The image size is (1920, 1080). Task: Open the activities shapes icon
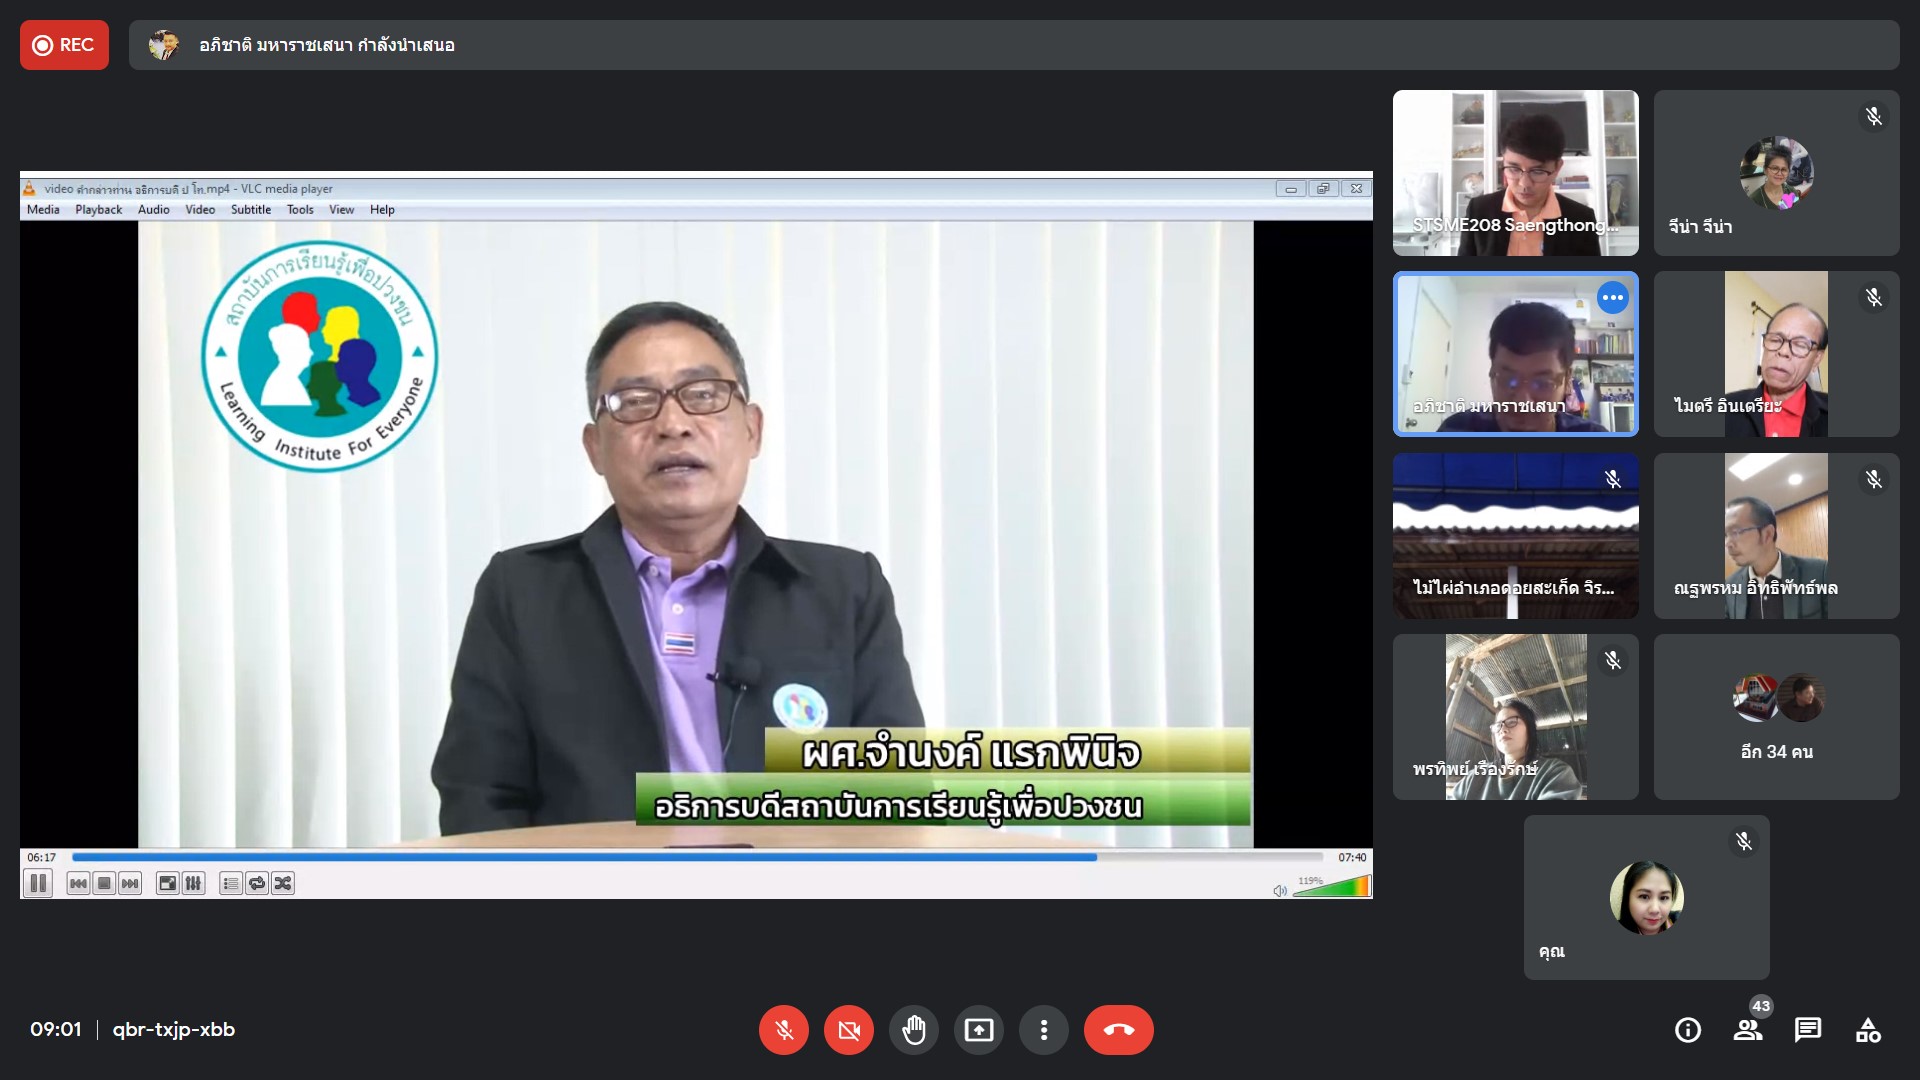1868,1030
